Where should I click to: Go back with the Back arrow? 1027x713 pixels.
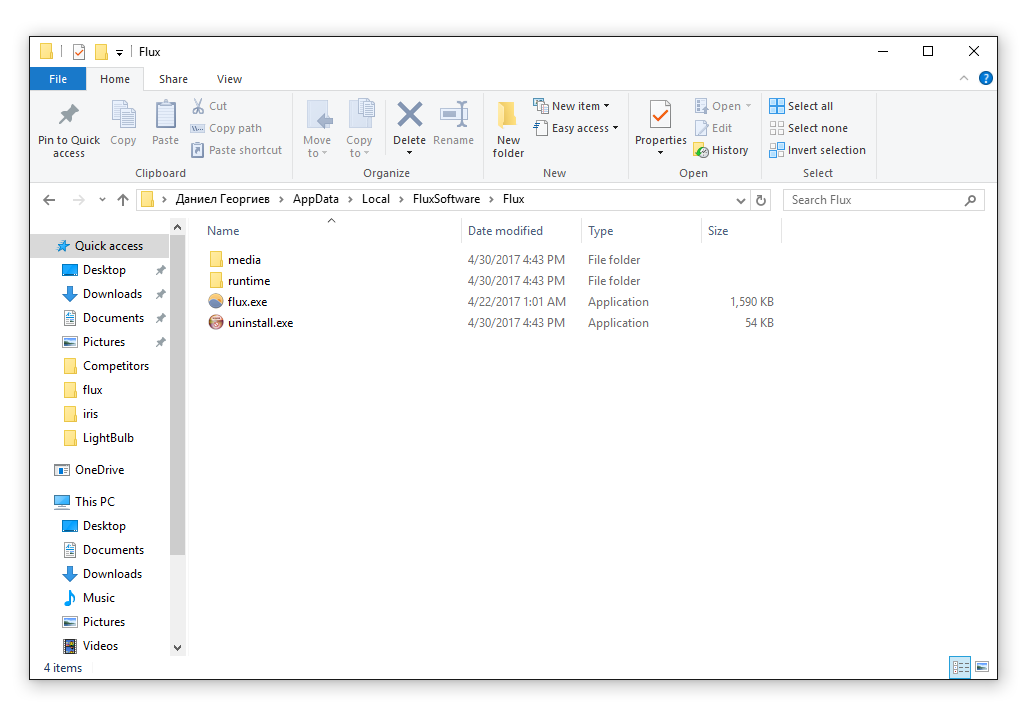coord(49,200)
